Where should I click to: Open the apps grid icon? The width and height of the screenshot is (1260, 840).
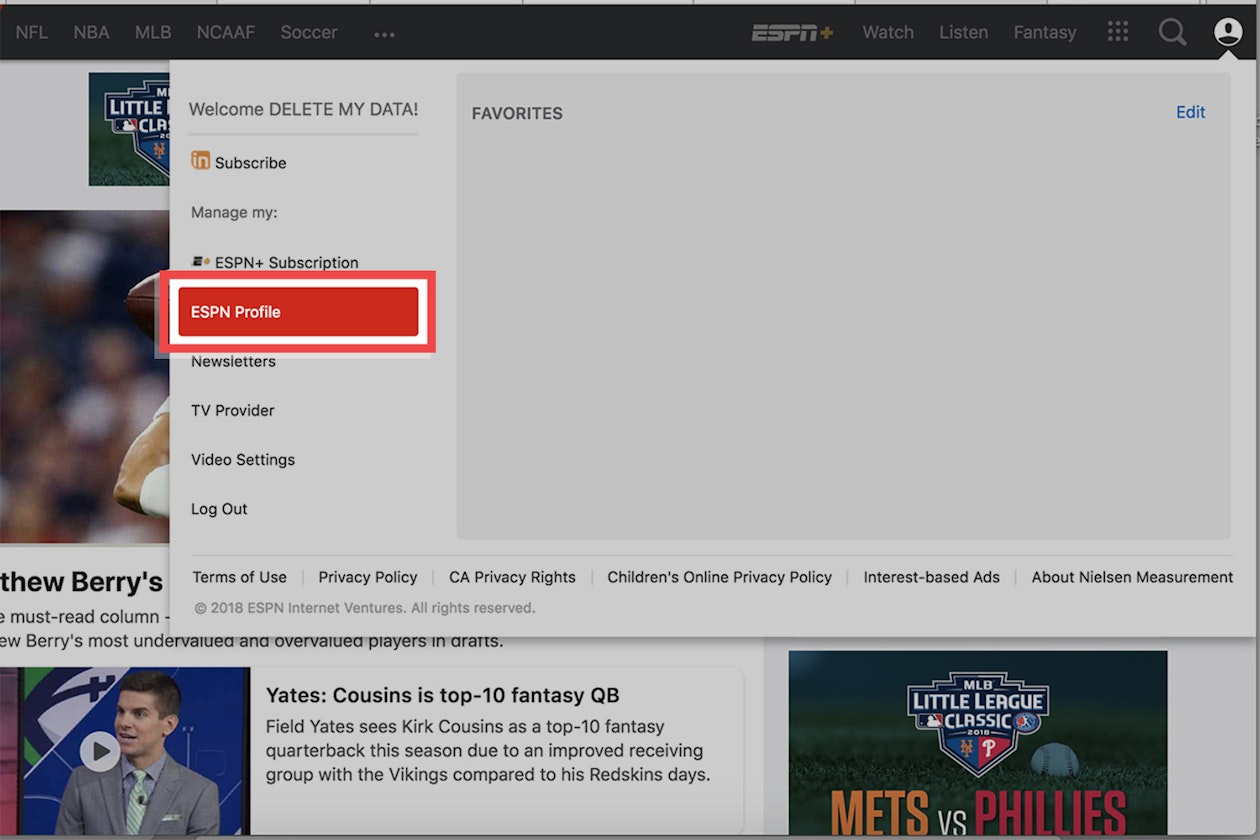(1118, 32)
